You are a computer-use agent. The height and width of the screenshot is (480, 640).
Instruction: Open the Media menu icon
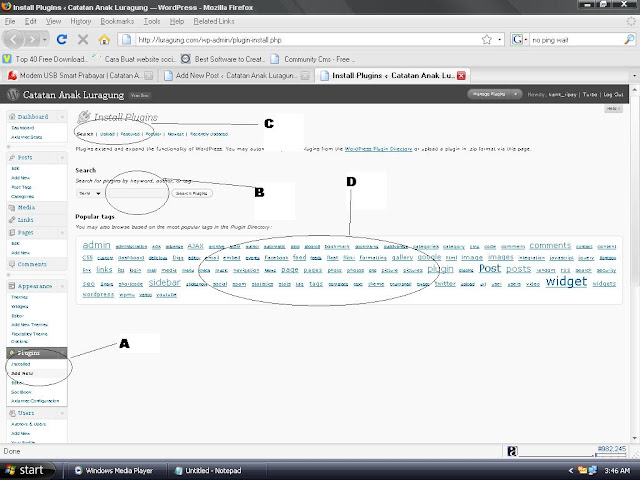click(x=12, y=208)
